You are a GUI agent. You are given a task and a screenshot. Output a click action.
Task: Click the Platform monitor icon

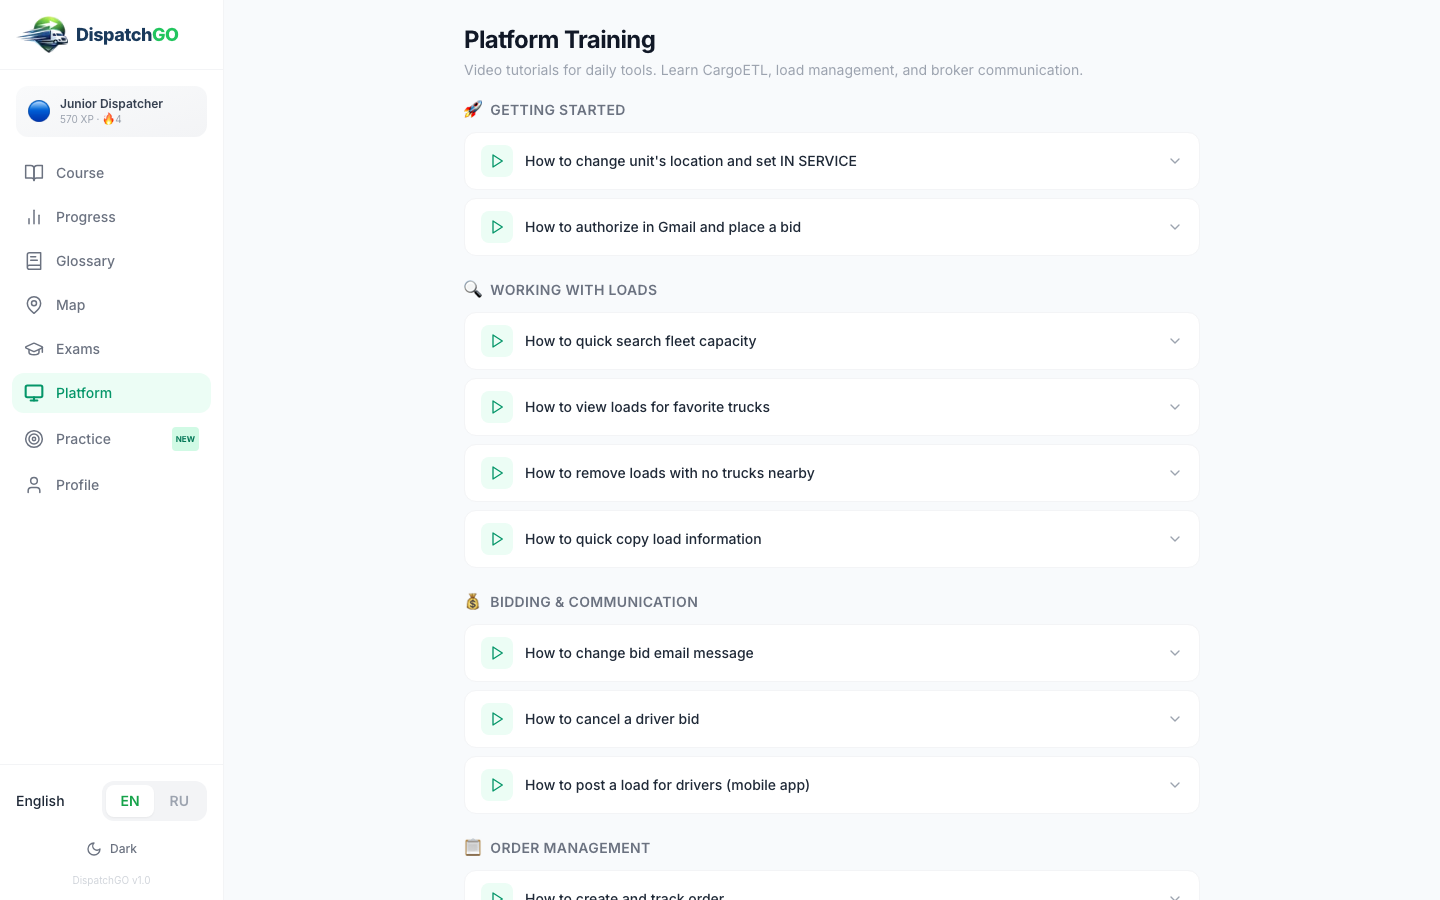(x=34, y=393)
